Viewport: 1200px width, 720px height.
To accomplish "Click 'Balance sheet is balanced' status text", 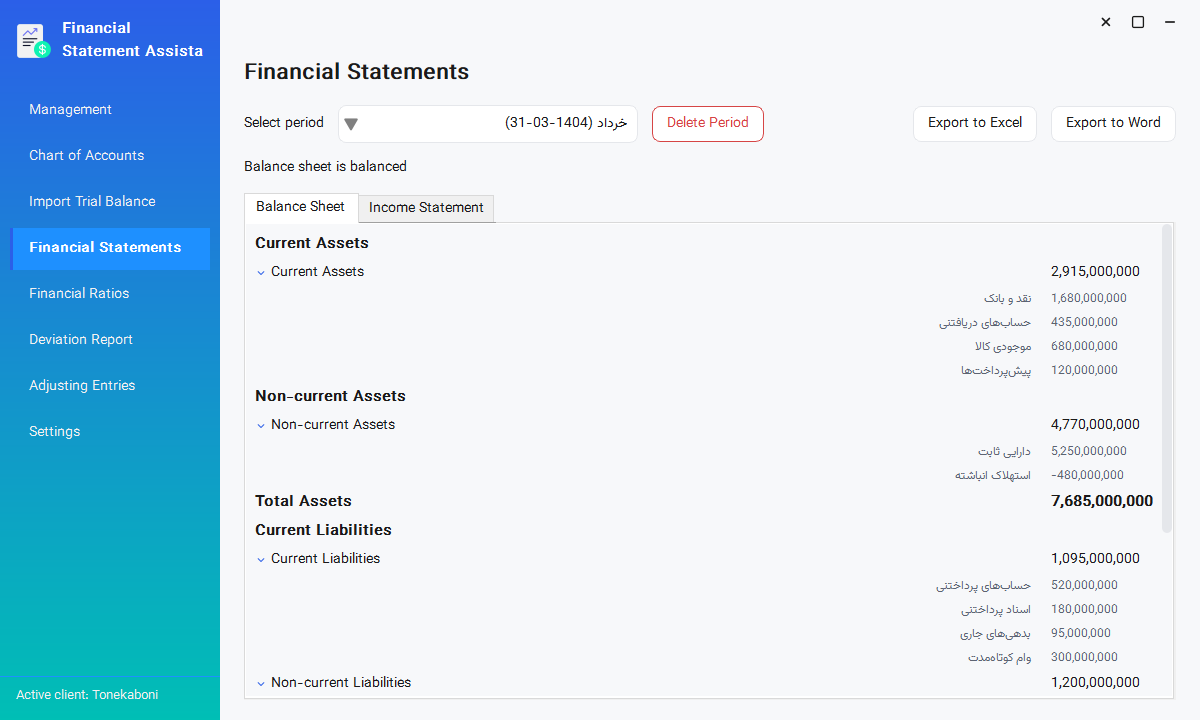I will [x=325, y=167].
